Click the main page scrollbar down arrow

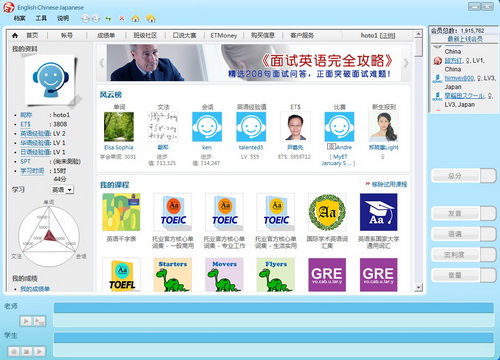(418, 287)
